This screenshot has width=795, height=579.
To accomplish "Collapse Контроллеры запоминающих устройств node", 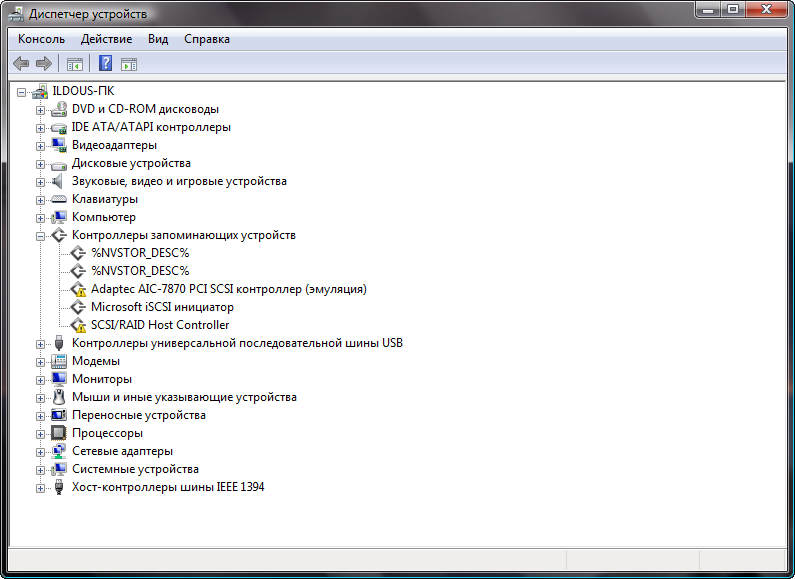I will pyautogui.click(x=41, y=235).
